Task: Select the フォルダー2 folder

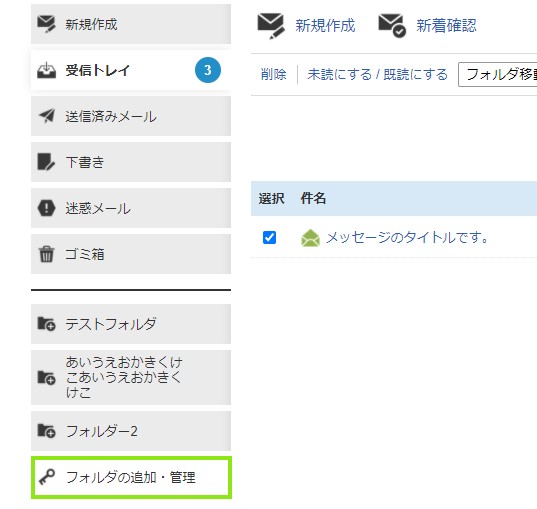Action: 131,431
